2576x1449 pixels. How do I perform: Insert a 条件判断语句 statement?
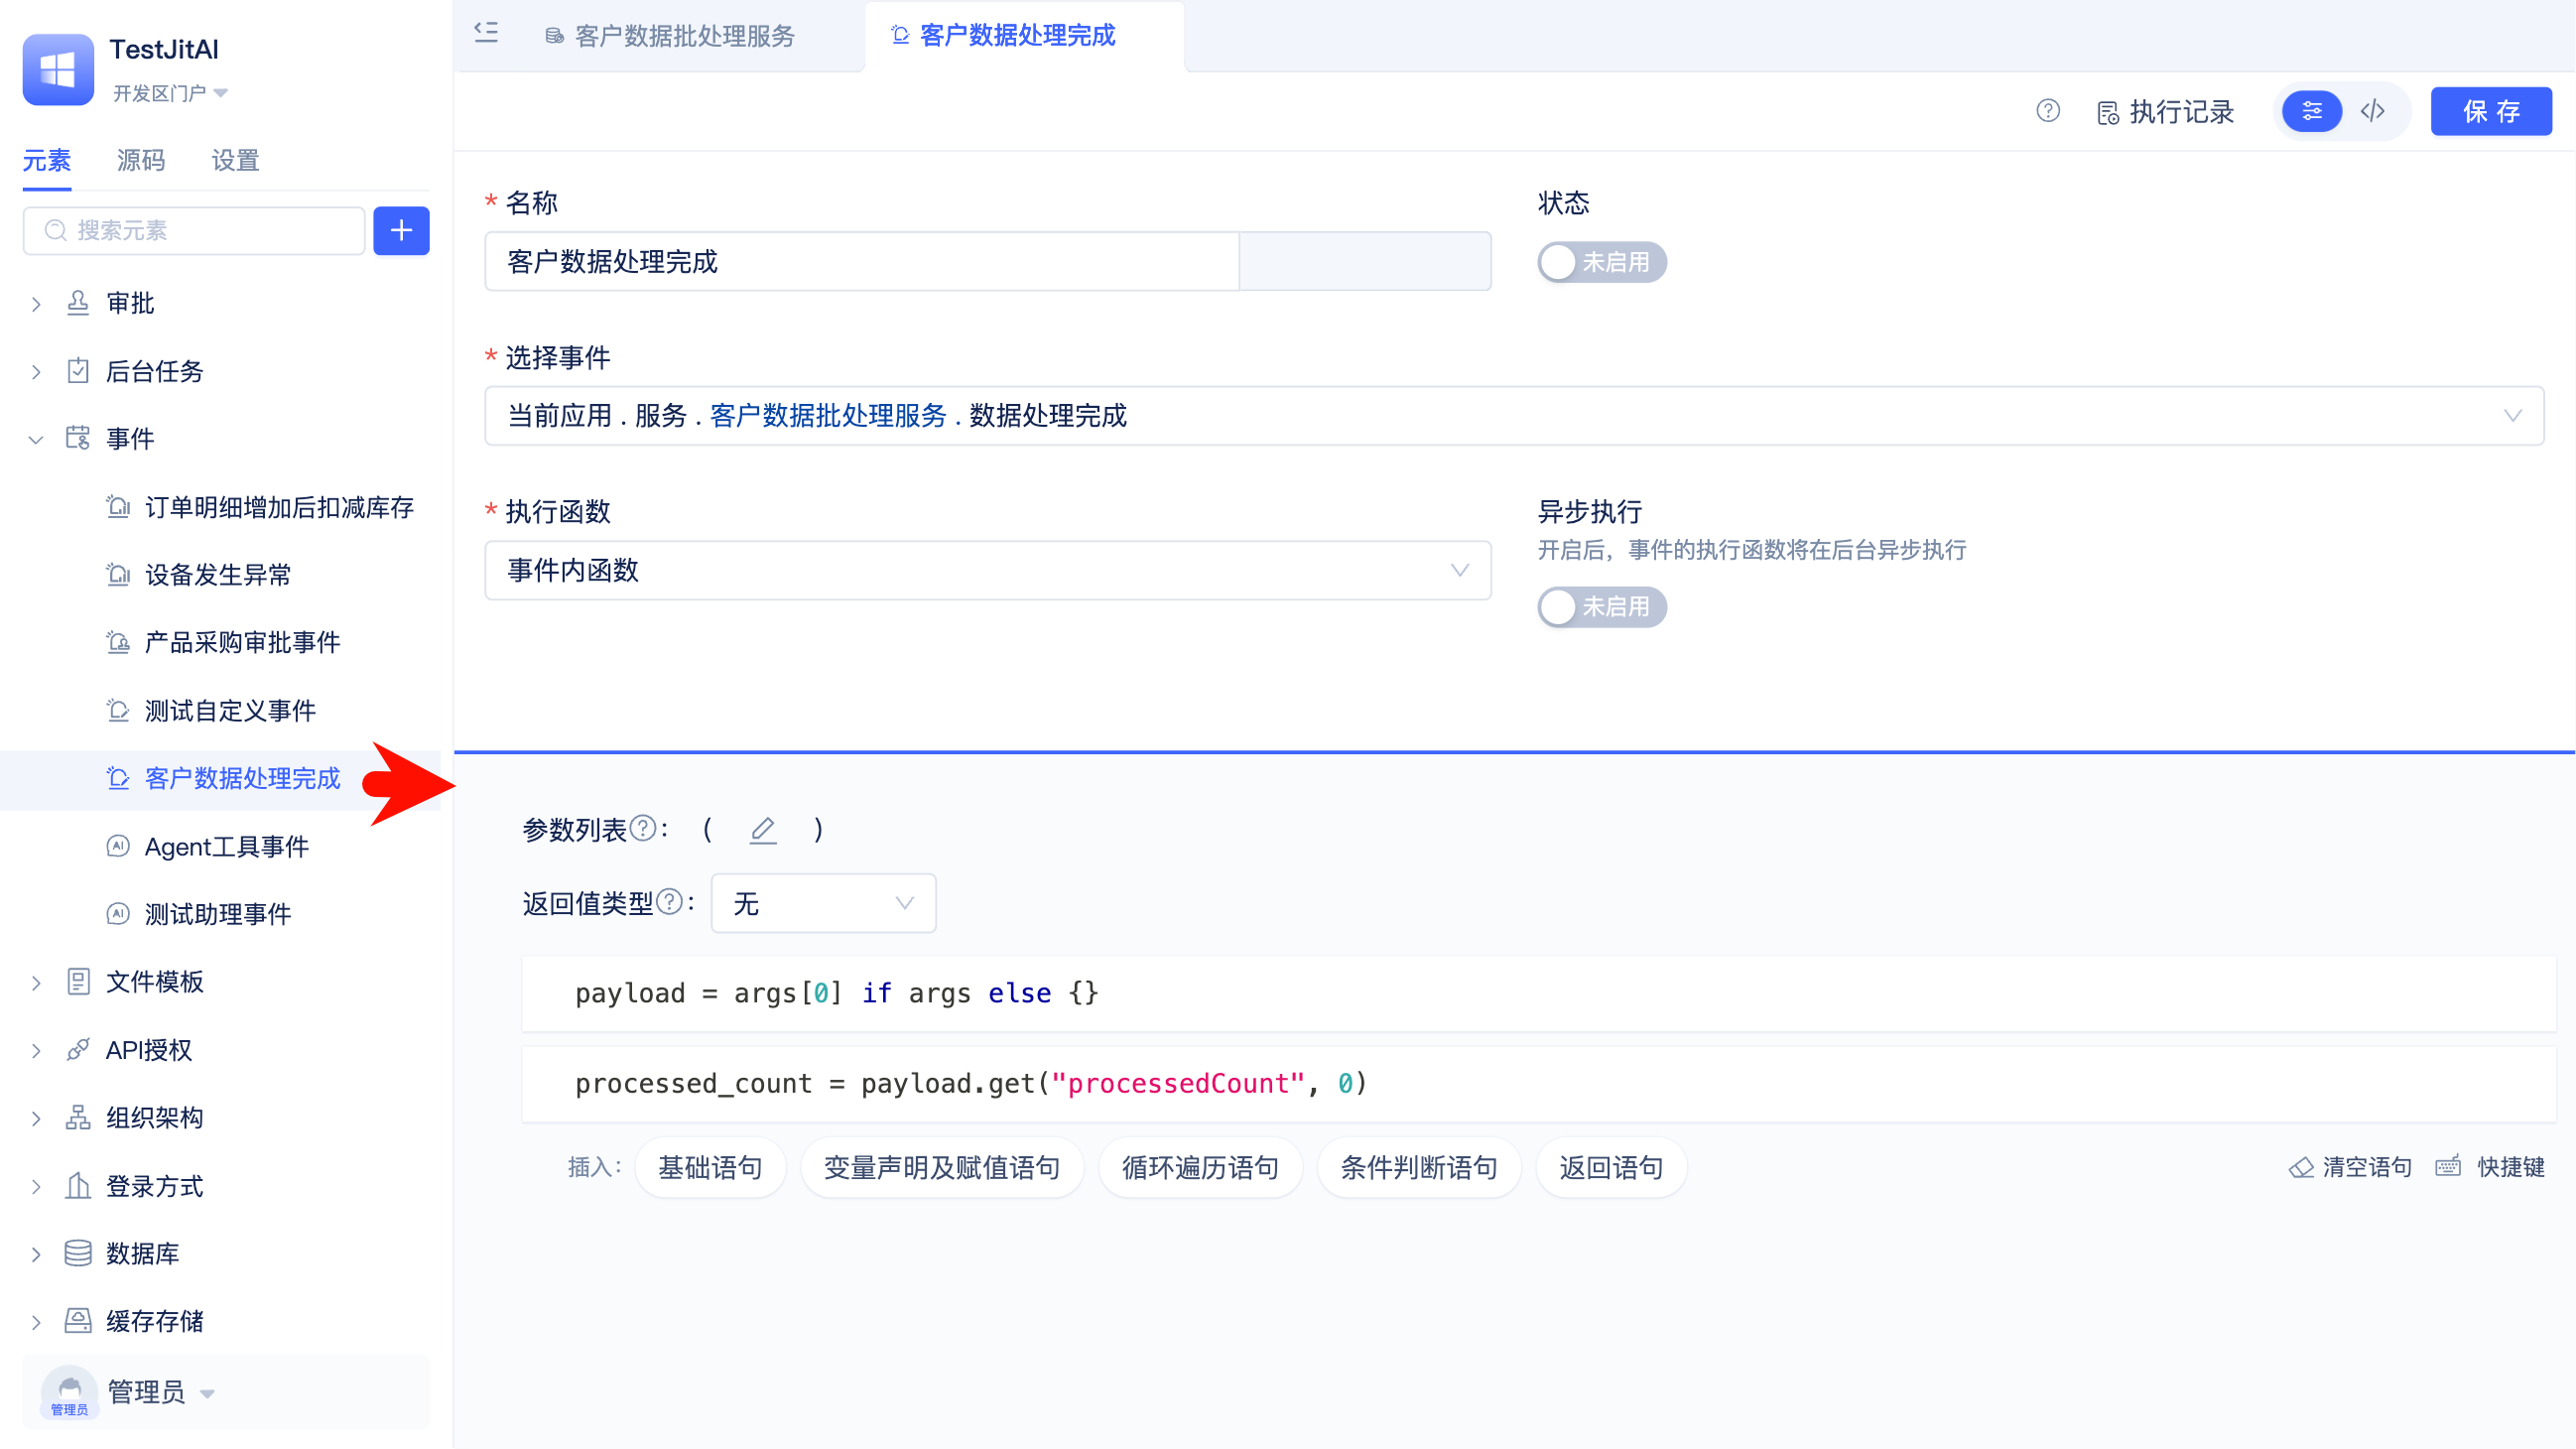[1418, 1167]
